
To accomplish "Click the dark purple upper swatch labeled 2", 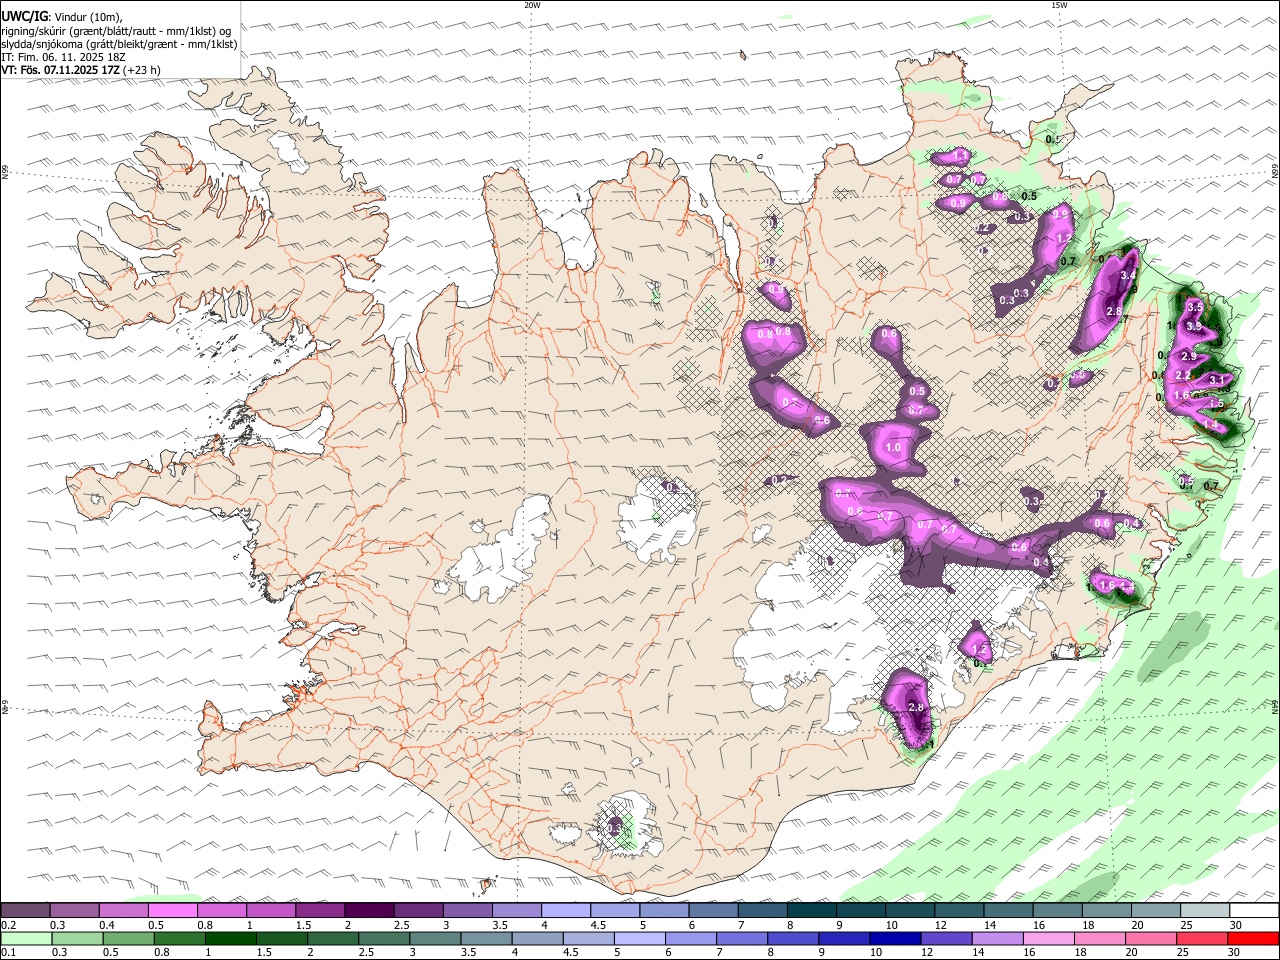I will pos(369,911).
